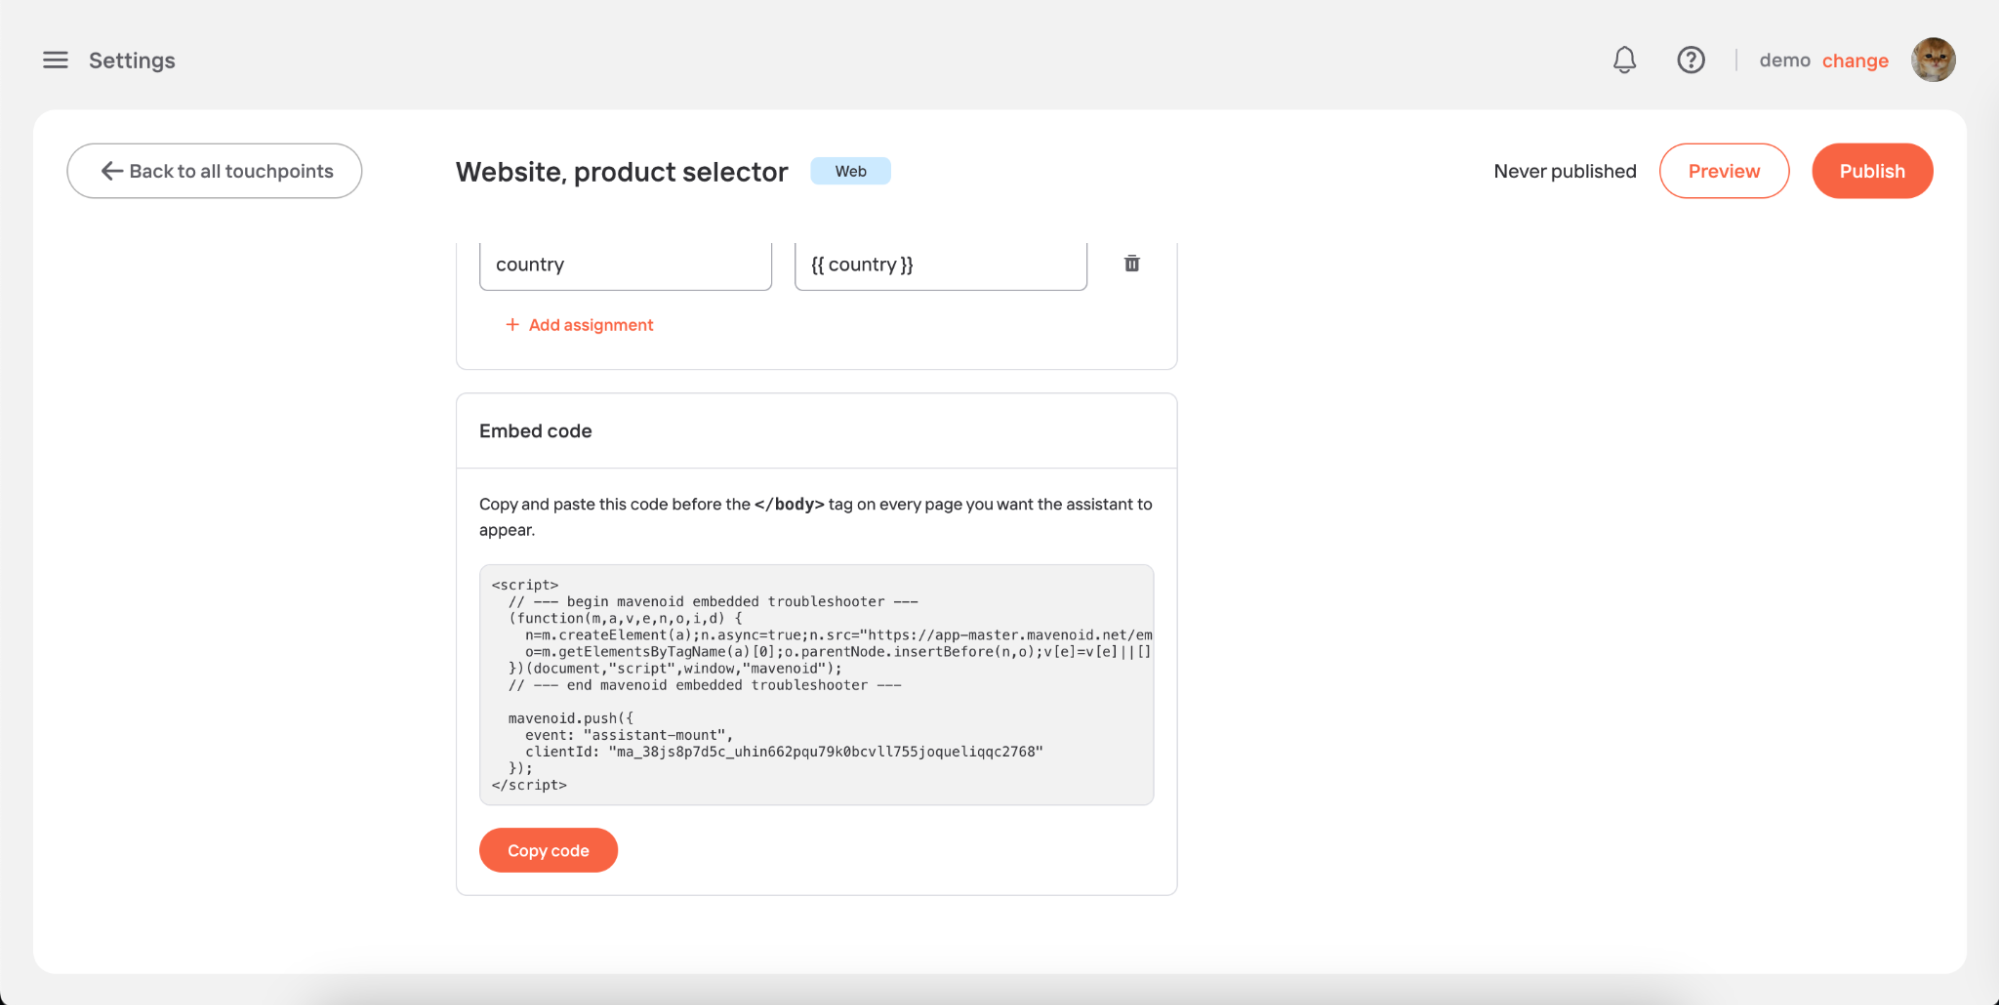Click the Preview button
Viewport: 1999px width, 1006px height.
click(1724, 171)
